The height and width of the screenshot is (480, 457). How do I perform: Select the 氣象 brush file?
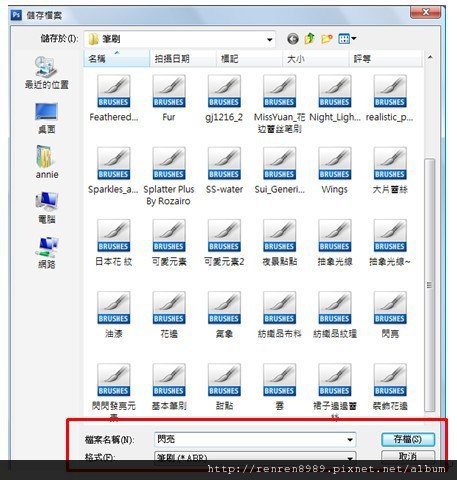point(224,315)
